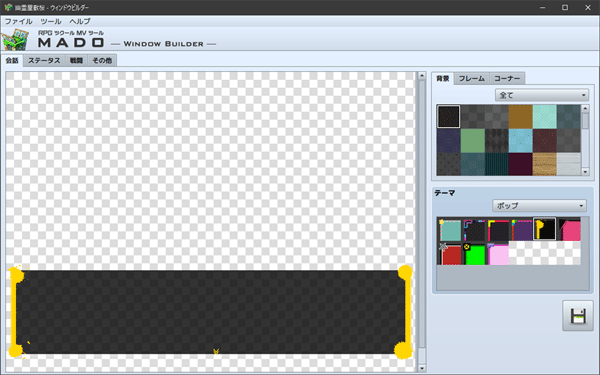Select the light pink theme thumbnail
Viewport: 600px width, 375px height.
[x=498, y=253]
